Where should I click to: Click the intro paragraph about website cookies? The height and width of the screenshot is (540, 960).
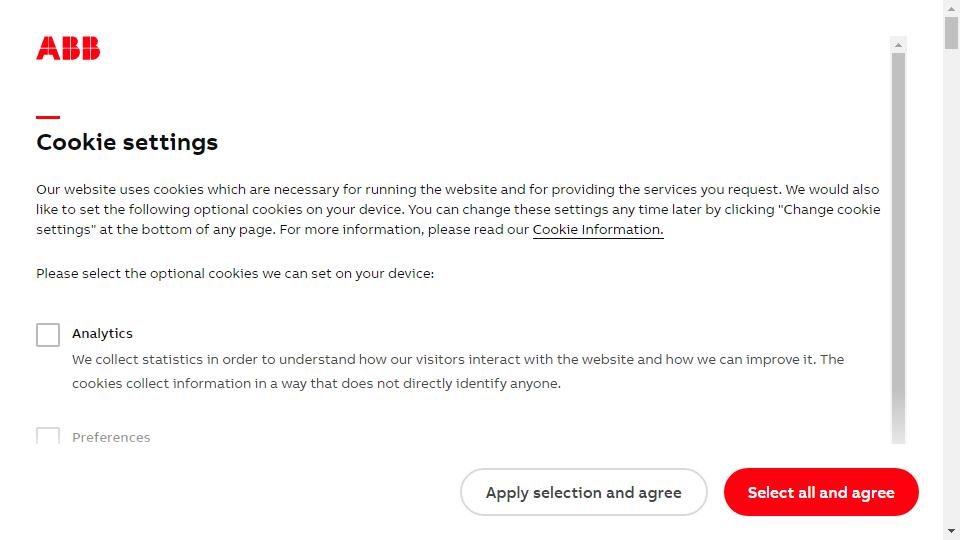tap(458, 209)
